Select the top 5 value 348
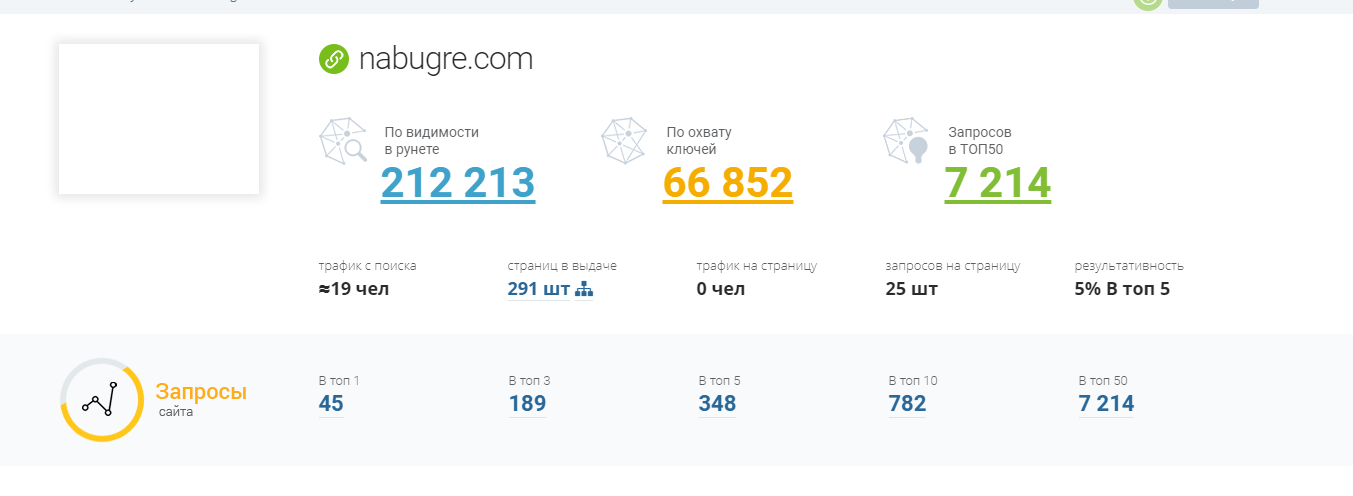Image resolution: width=1353 pixels, height=496 pixels. point(717,404)
